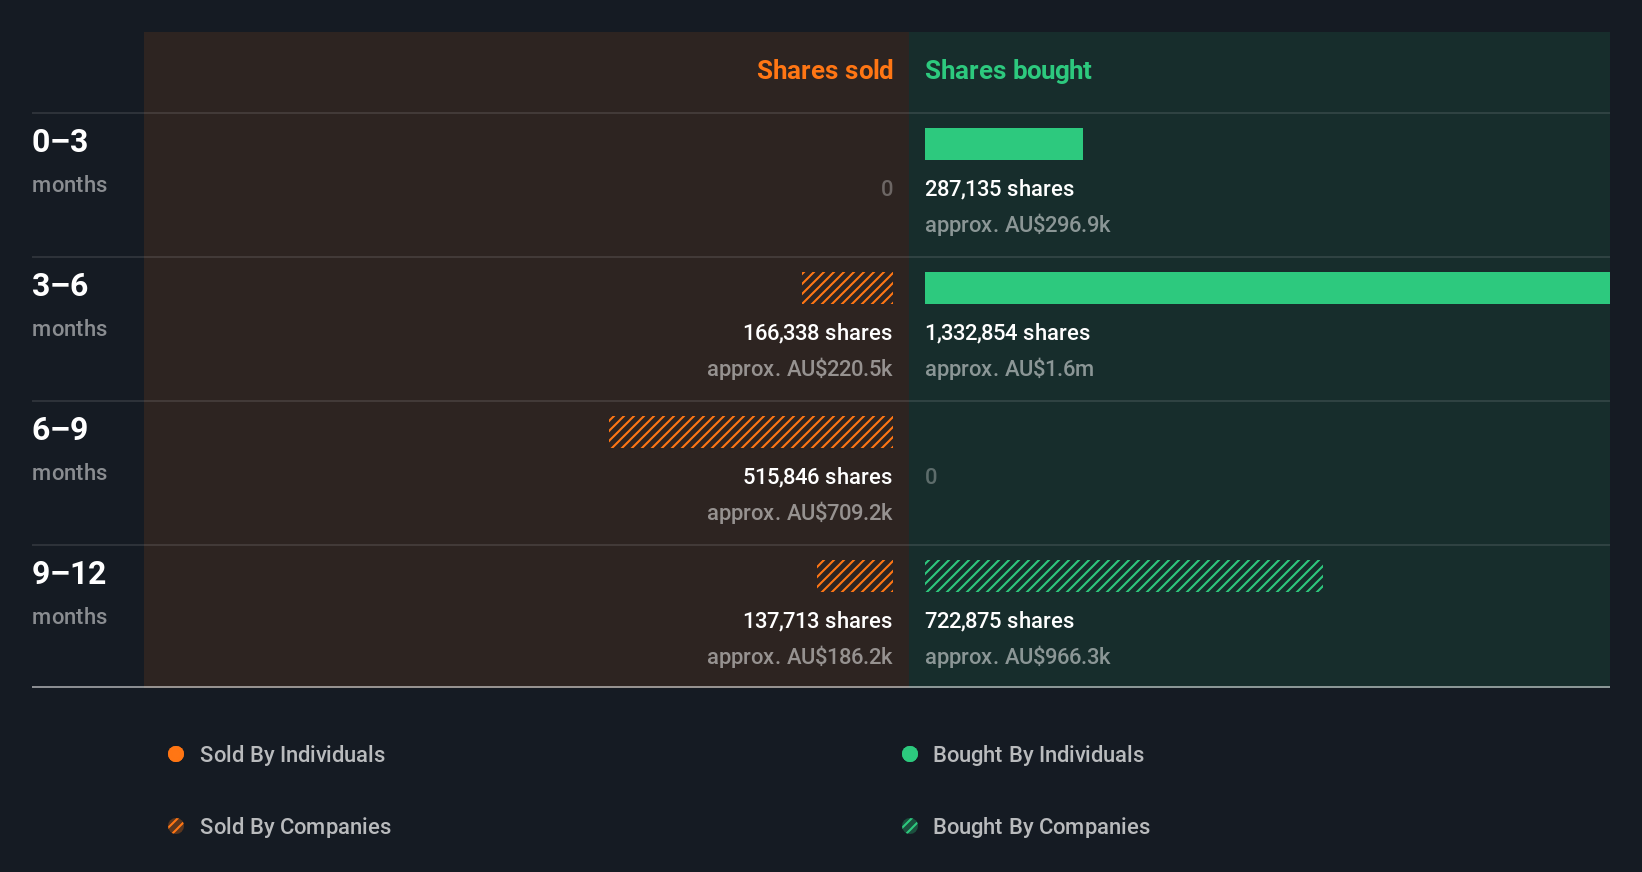
Task: Select the 3–6 months green bought bar
Action: pyautogui.click(x=1266, y=288)
